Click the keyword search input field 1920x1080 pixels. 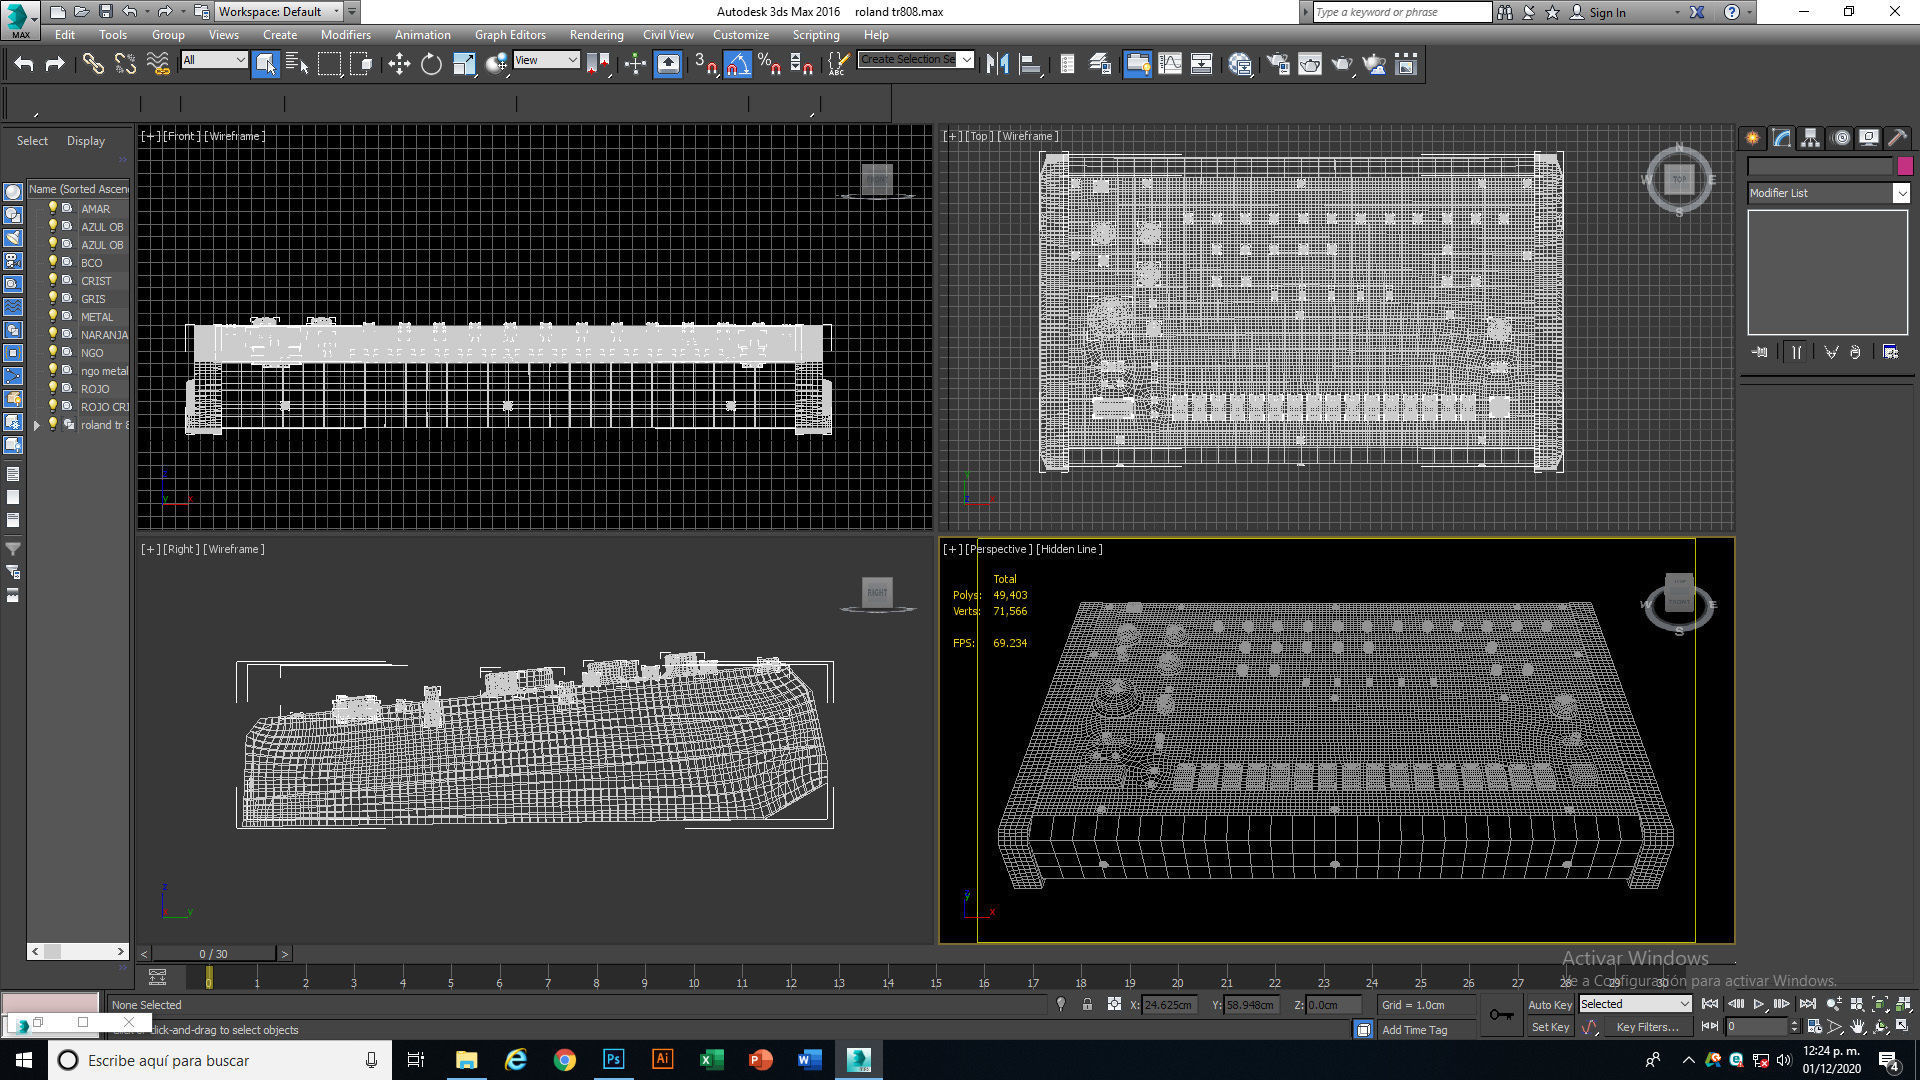(x=1401, y=12)
